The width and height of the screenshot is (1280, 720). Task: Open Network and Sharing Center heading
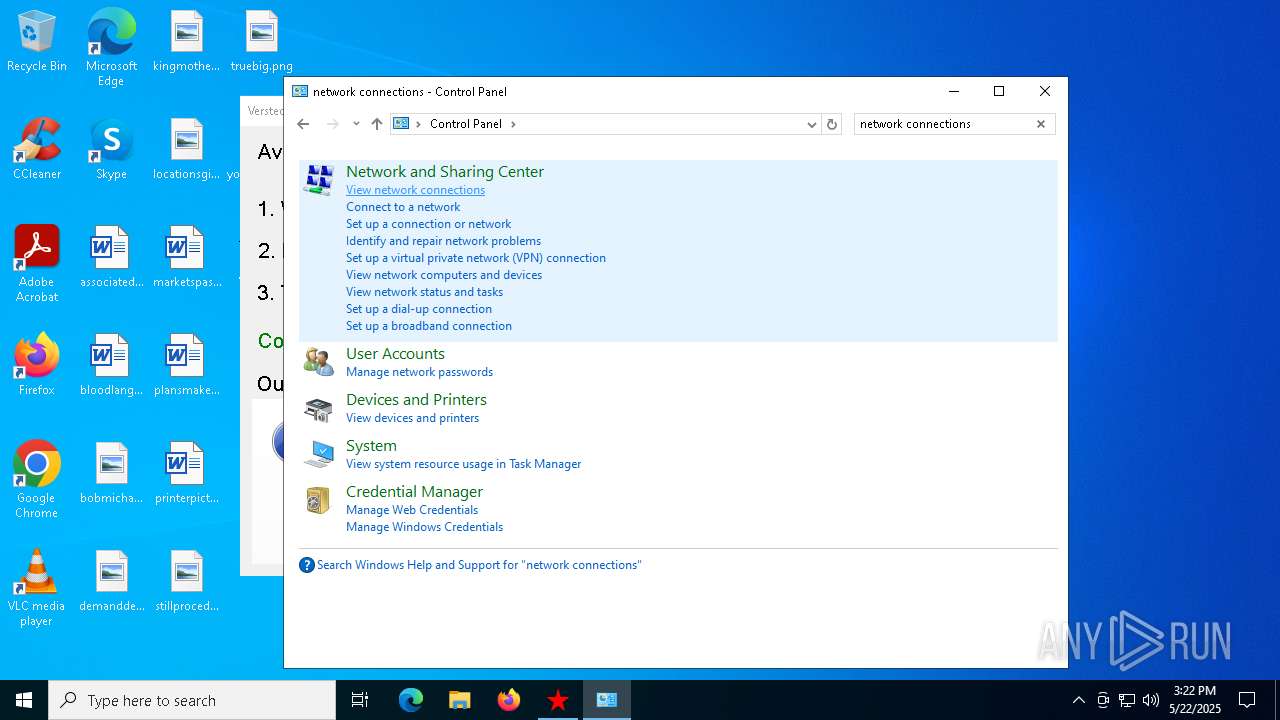pos(445,172)
